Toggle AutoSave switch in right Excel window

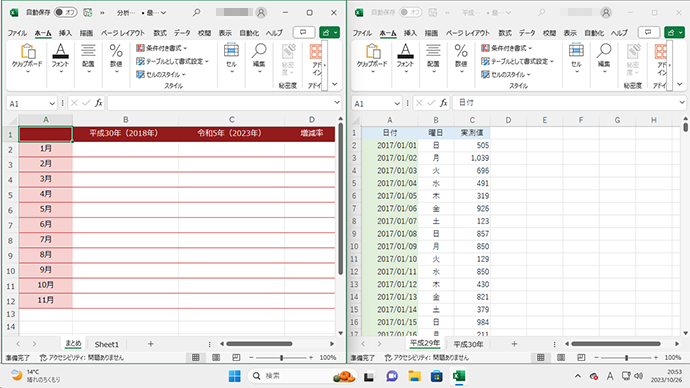411,13
